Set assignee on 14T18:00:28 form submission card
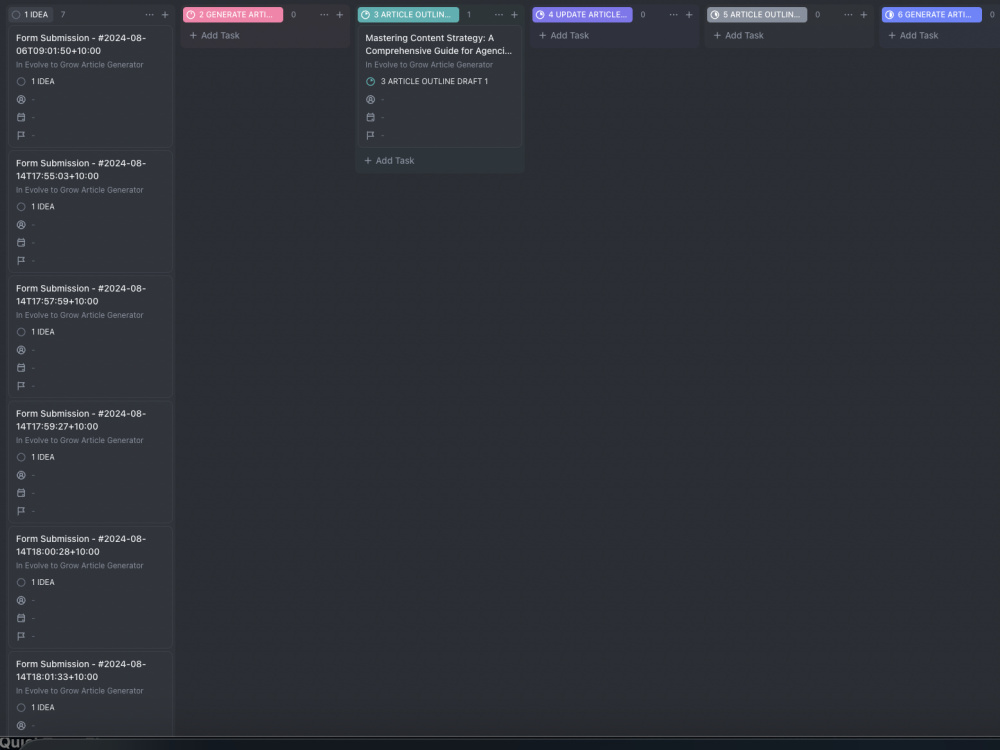Image resolution: width=1000 pixels, height=750 pixels. [x=21, y=600]
